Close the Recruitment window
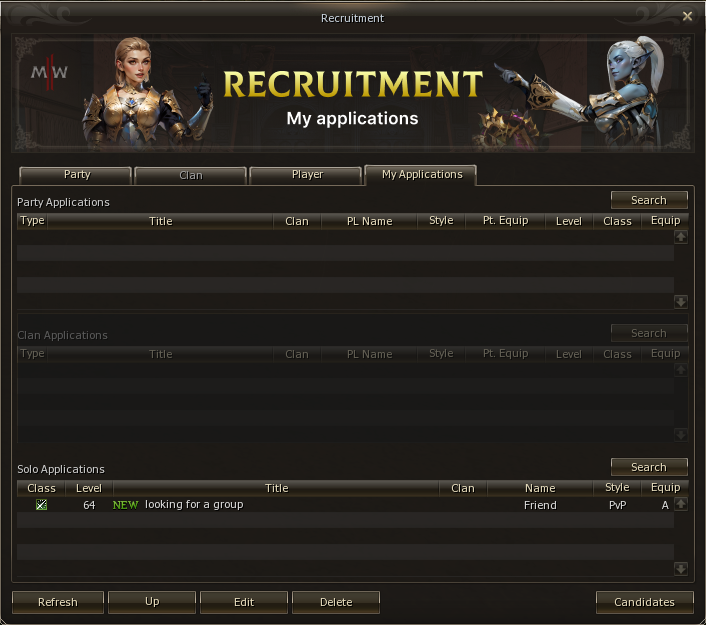This screenshot has width=706, height=625. [687, 17]
